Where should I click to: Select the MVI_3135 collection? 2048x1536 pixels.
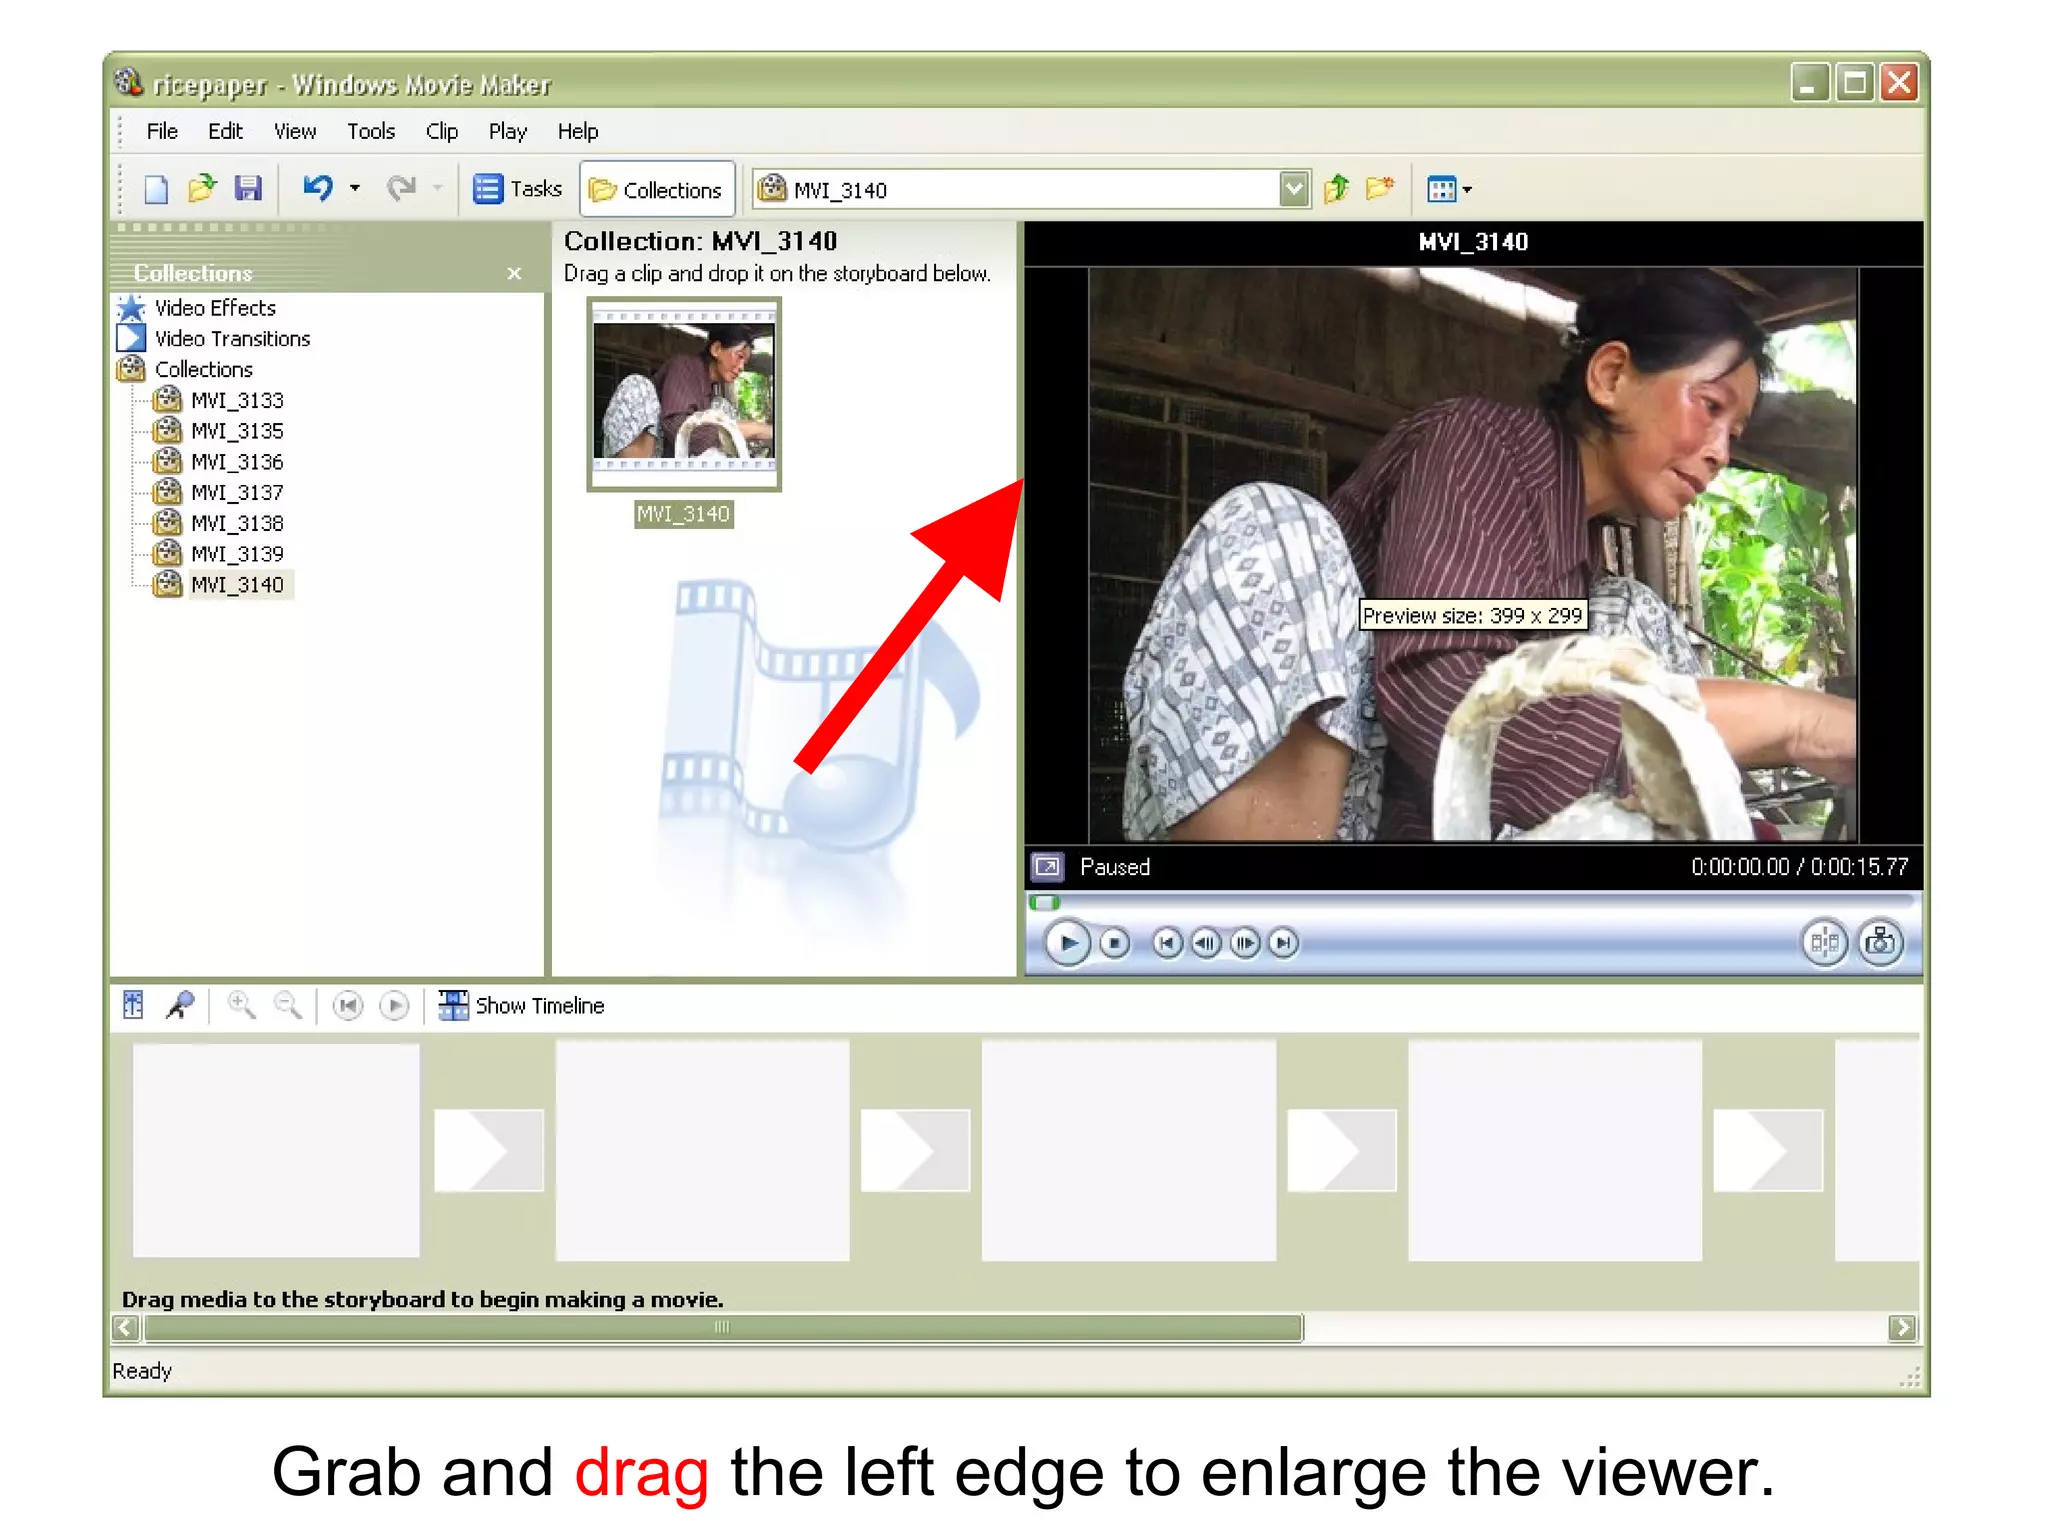tap(237, 431)
